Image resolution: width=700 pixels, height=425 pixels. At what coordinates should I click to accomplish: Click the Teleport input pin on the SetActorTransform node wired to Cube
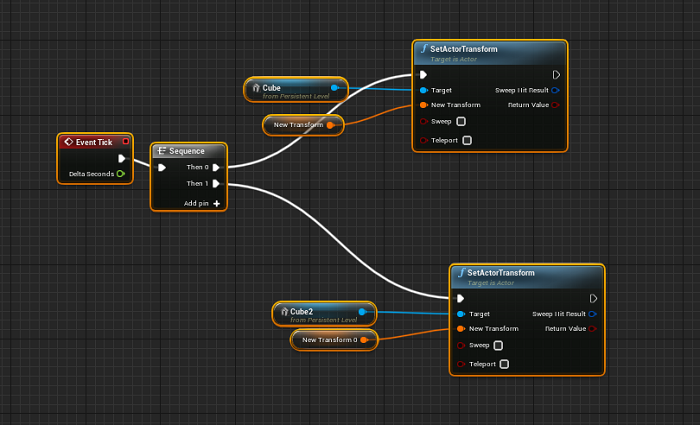[424, 141]
